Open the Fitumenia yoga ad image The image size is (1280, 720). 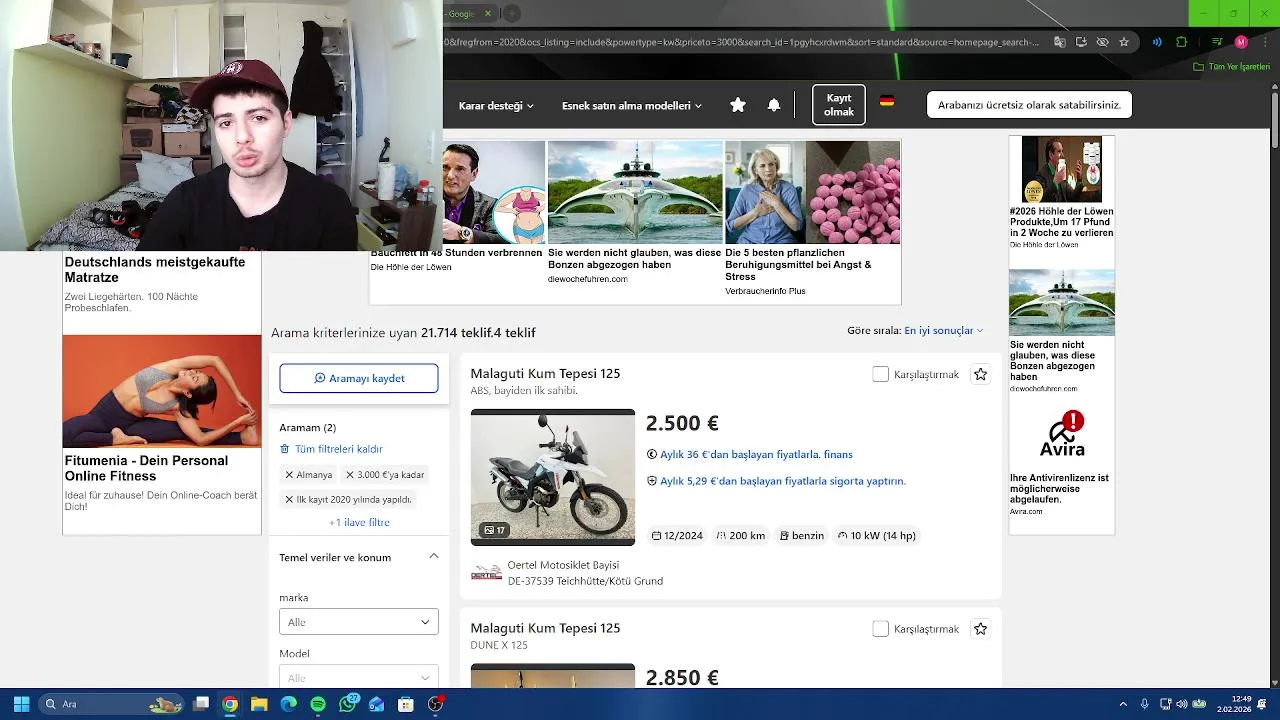click(162, 391)
